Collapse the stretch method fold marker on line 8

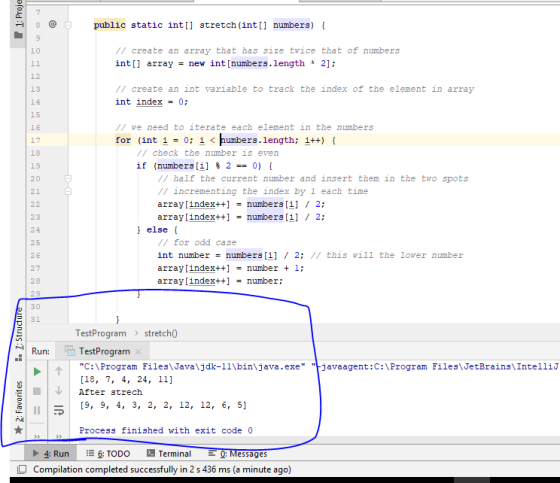pyautogui.click(x=68, y=25)
